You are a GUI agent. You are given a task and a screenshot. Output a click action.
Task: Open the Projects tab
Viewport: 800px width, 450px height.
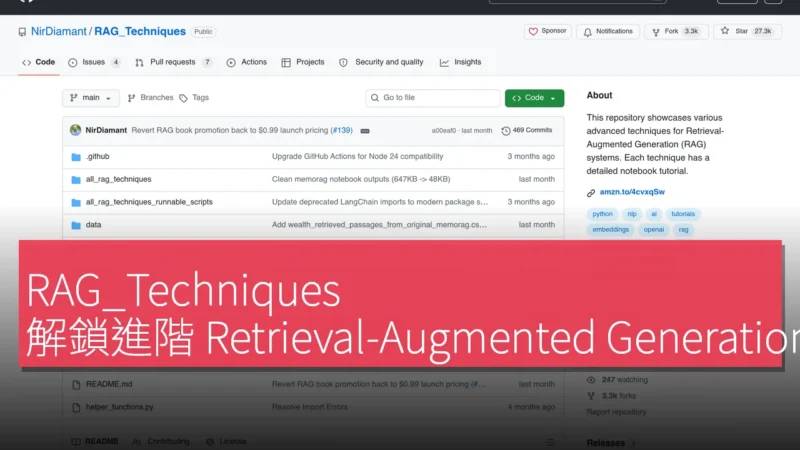tap(303, 62)
